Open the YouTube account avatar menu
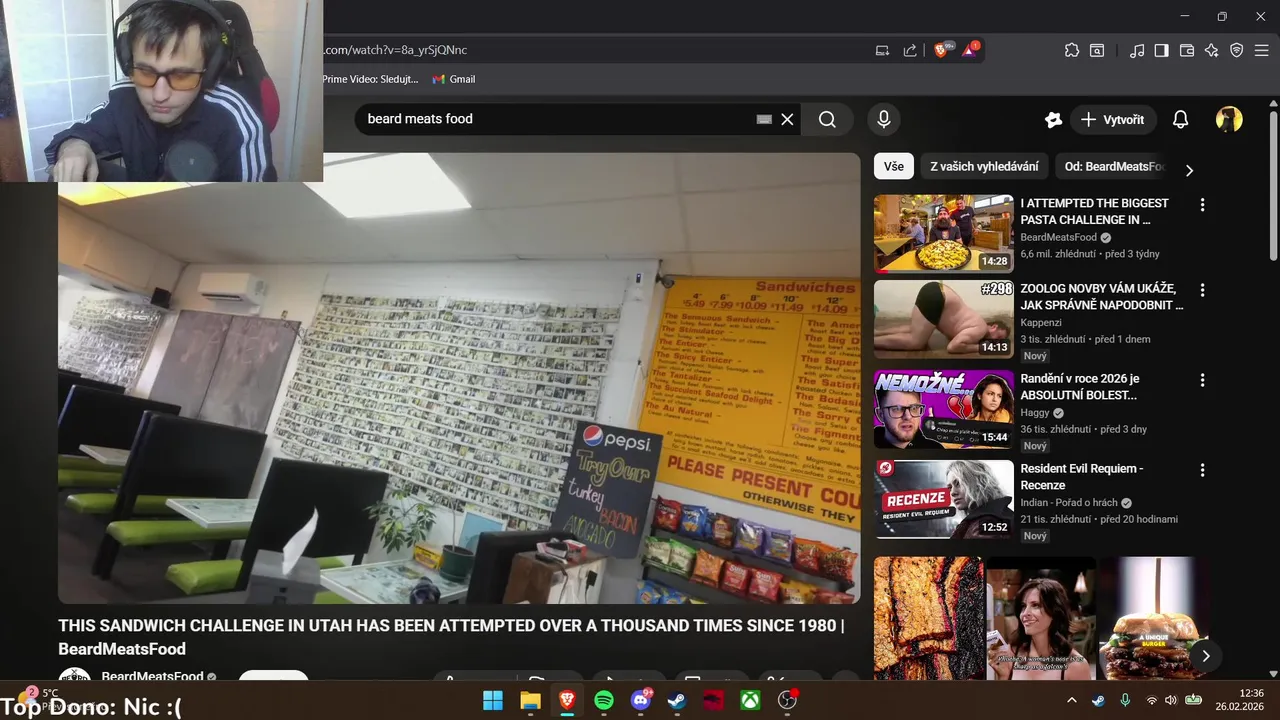 (x=1229, y=119)
